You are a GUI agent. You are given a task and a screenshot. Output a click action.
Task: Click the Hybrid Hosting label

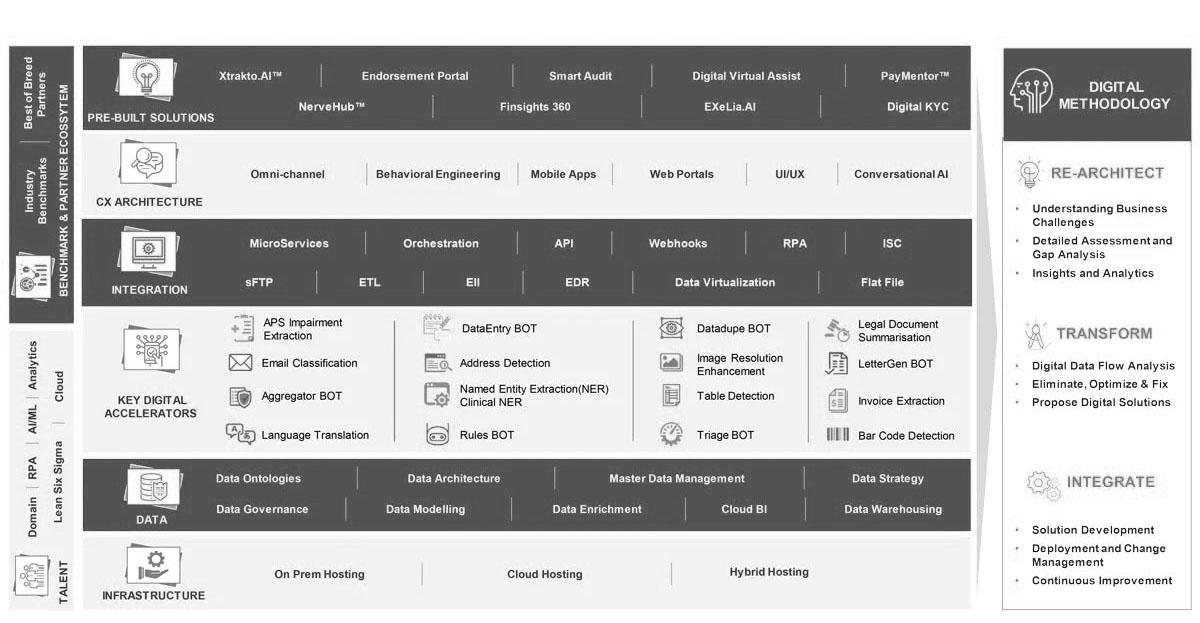(x=769, y=572)
